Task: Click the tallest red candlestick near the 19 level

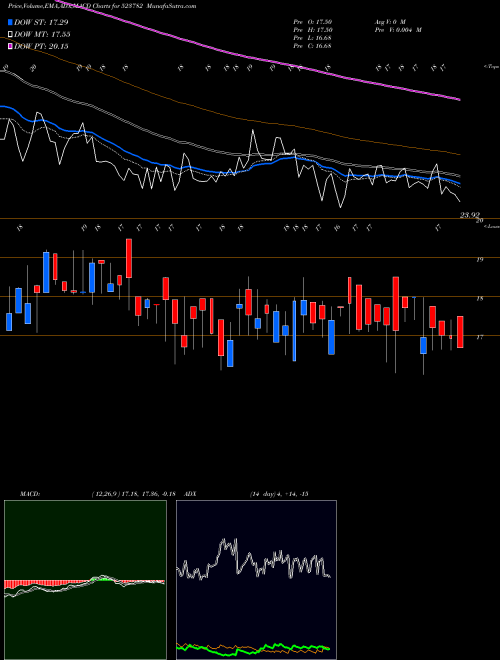Action: (129, 258)
